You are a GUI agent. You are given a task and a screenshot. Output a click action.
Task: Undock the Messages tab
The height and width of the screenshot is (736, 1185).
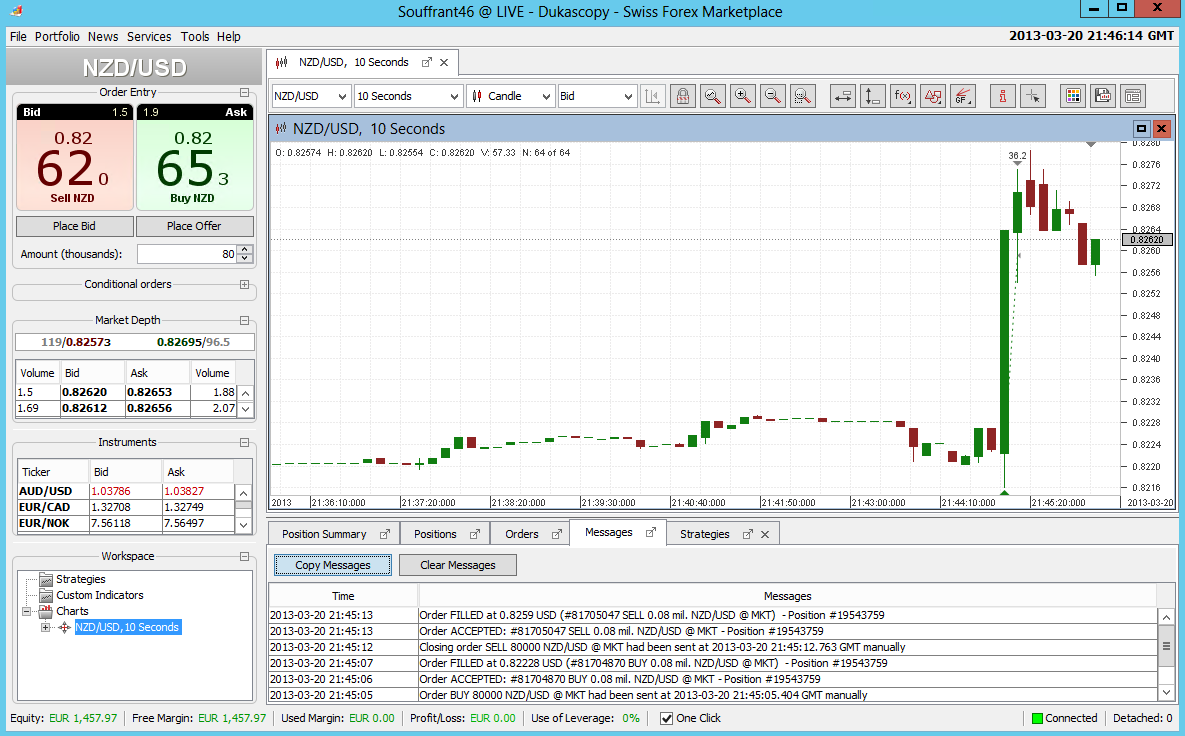(x=651, y=533)
